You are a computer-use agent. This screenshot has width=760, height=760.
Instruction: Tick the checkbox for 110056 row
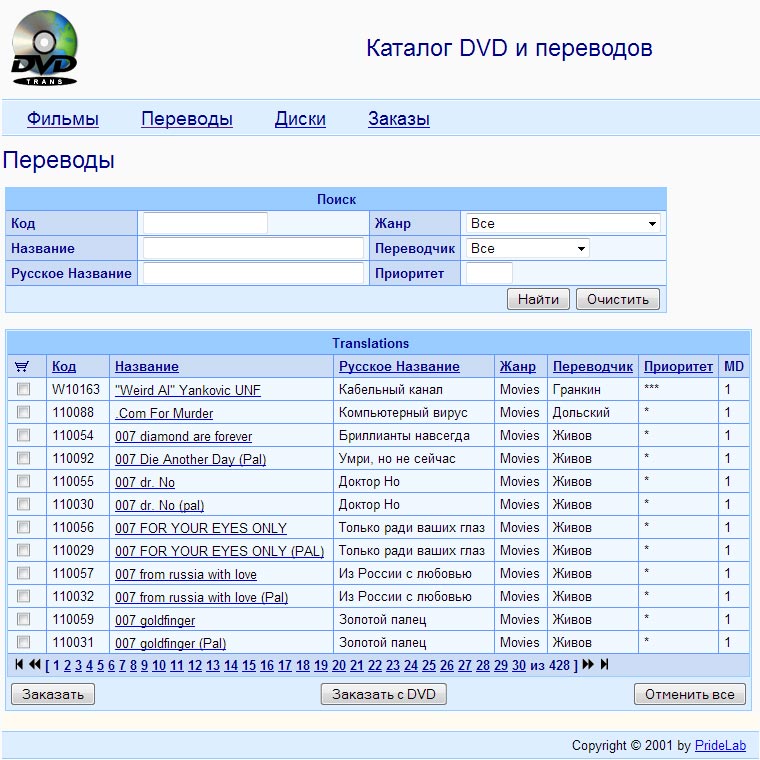[x=23, y=527]
